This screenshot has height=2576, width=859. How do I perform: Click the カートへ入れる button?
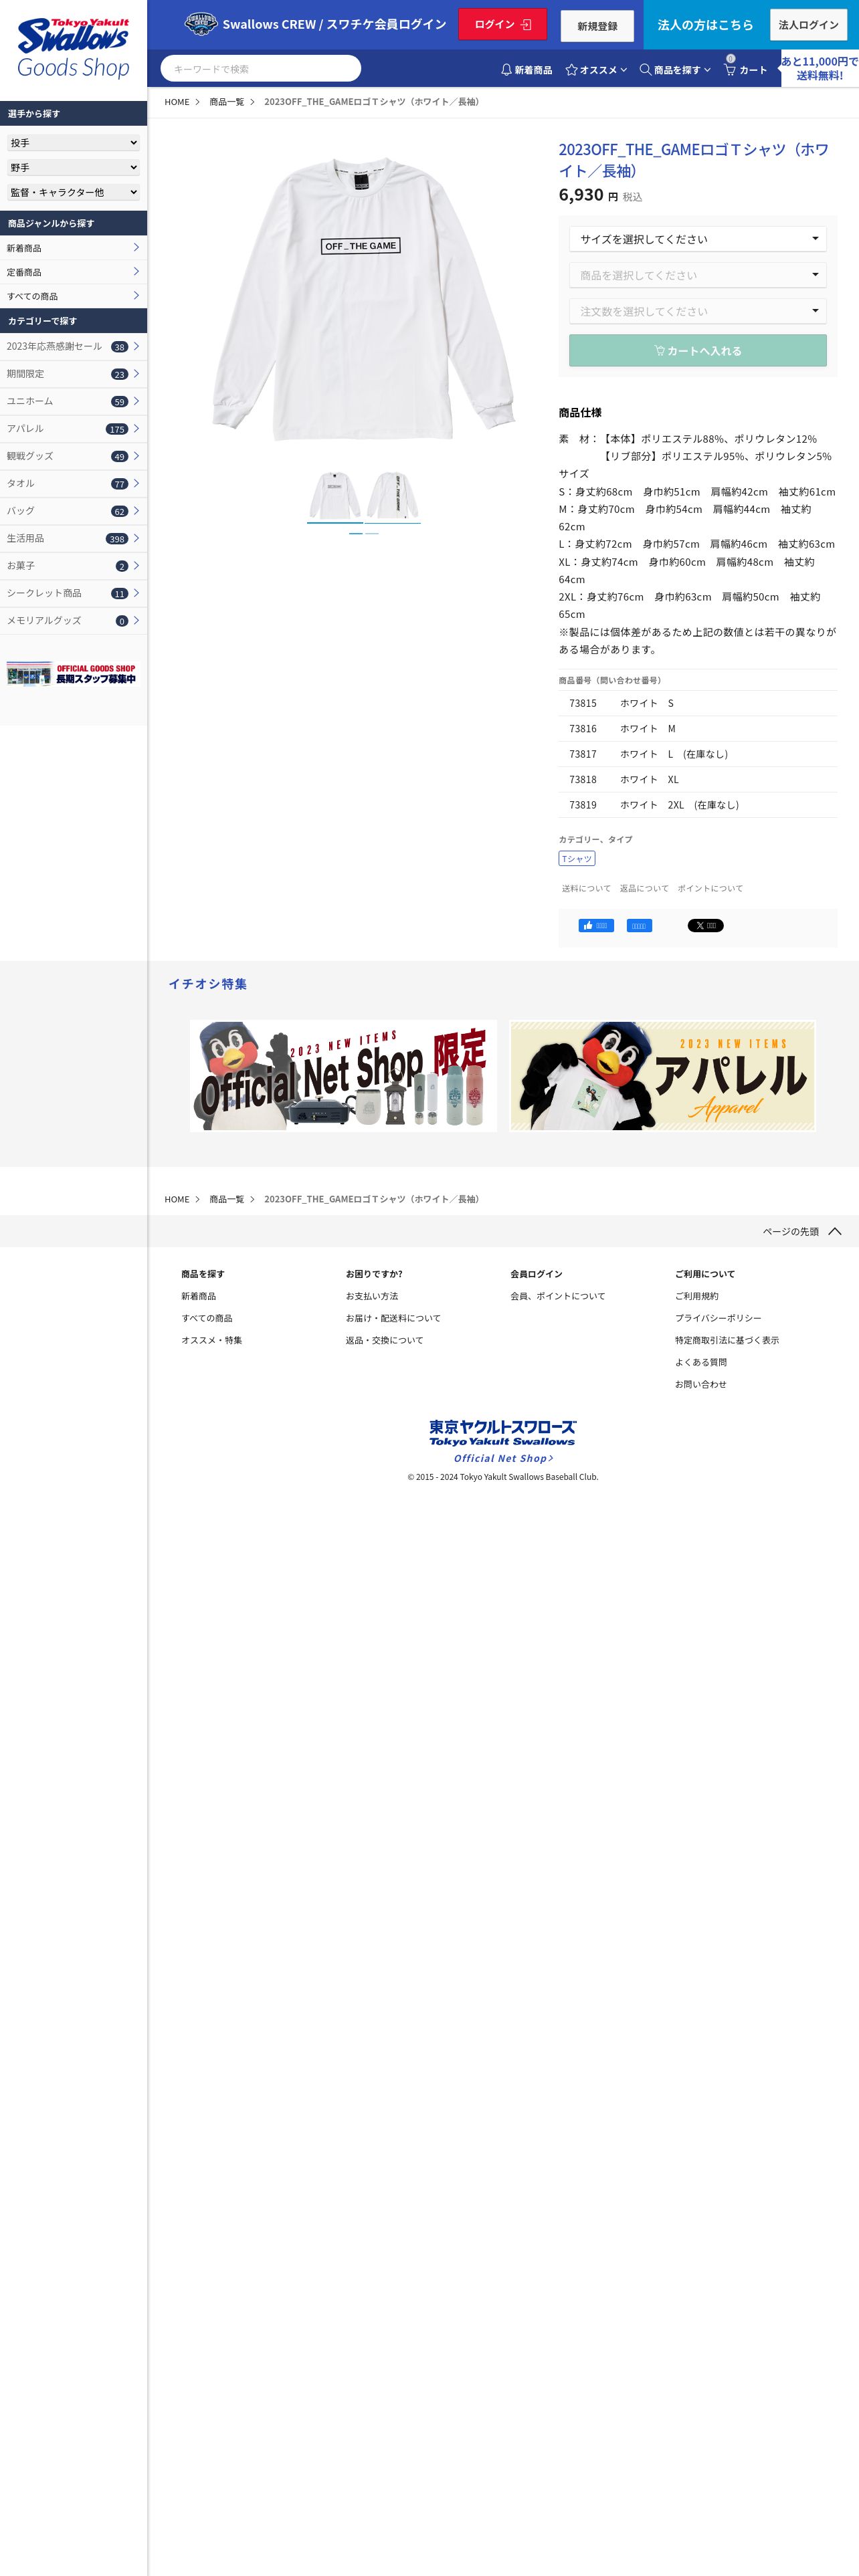click(x=698, y=351)
